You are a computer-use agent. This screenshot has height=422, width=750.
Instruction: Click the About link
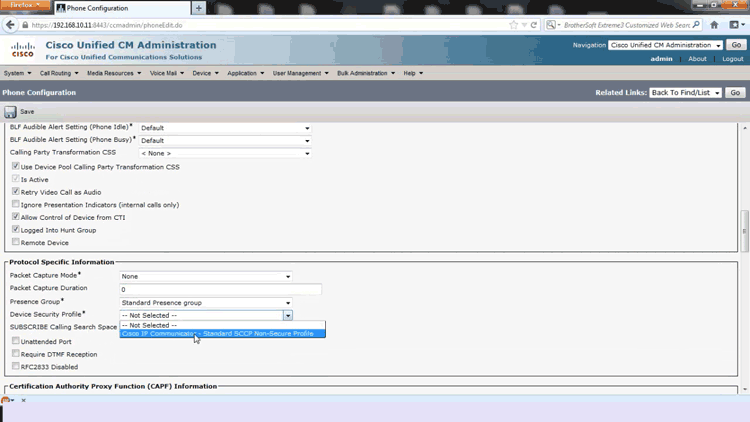pos(697,59)
